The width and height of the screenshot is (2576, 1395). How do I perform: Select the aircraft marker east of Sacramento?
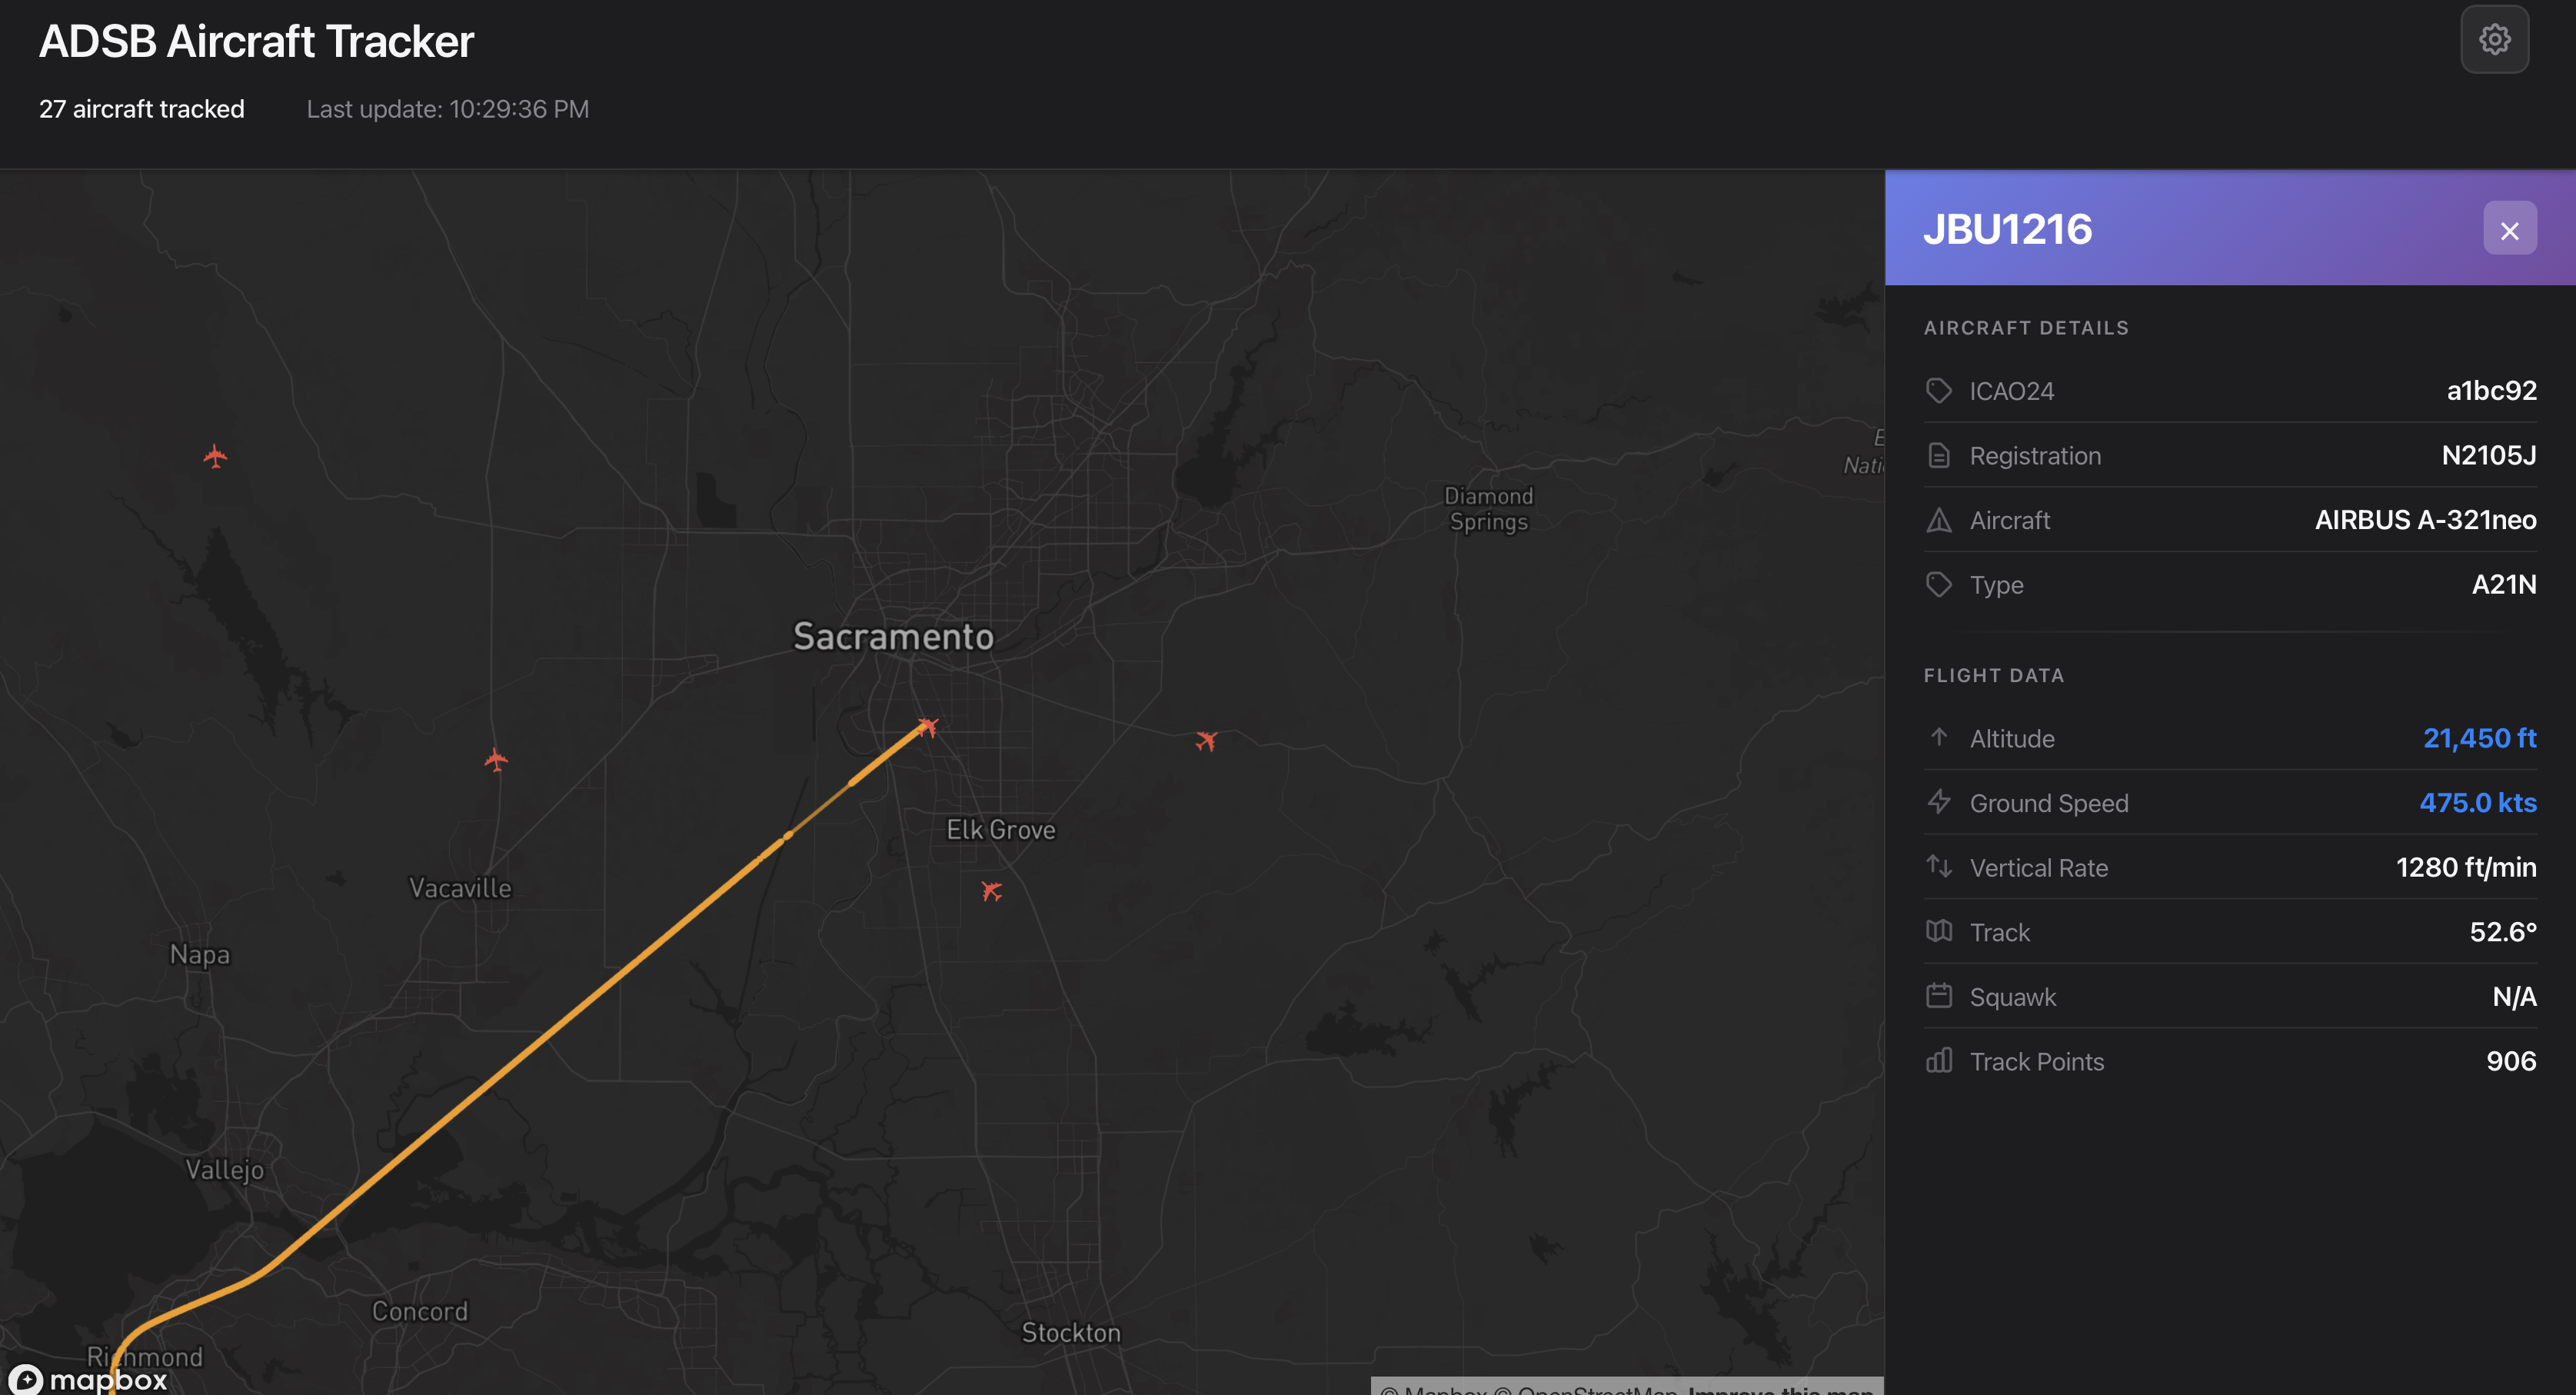[x=1207, y=740]
